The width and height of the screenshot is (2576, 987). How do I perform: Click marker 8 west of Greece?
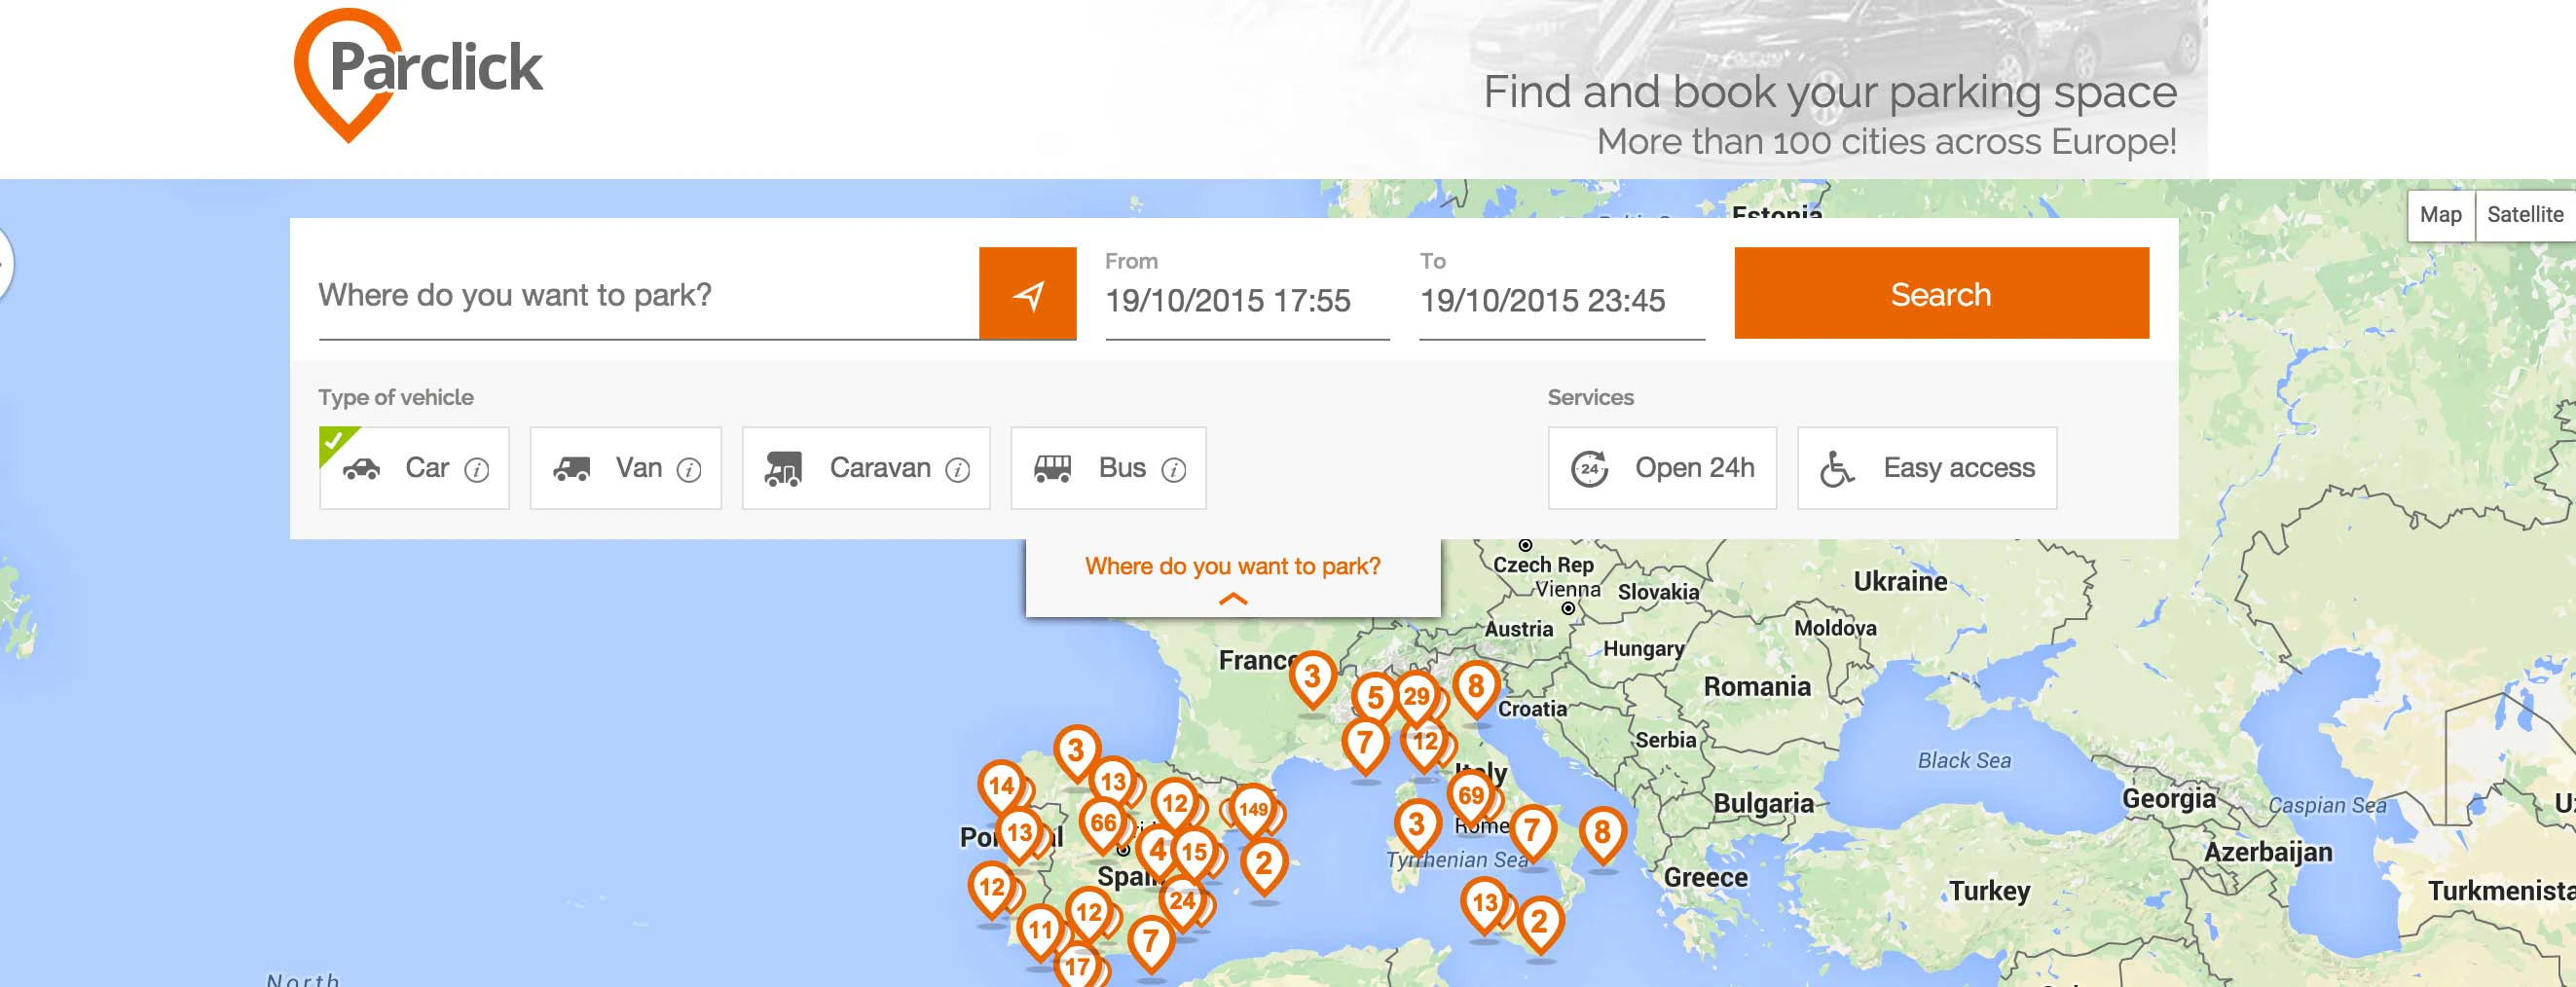1603,833
